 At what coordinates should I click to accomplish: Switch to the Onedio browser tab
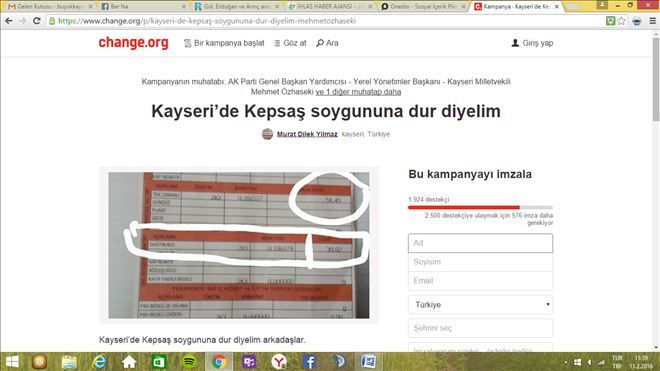click(x=423, y=7)
